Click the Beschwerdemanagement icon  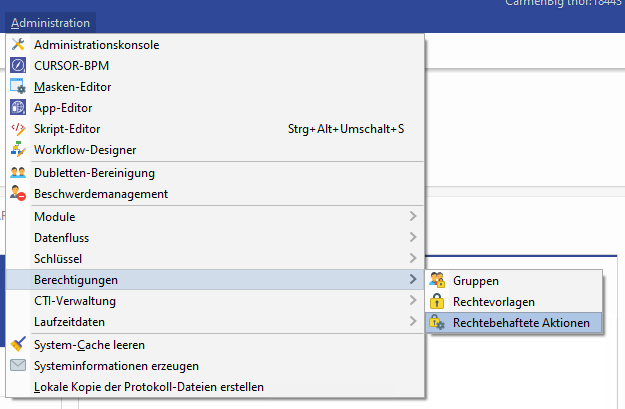(x=17, y=194)
